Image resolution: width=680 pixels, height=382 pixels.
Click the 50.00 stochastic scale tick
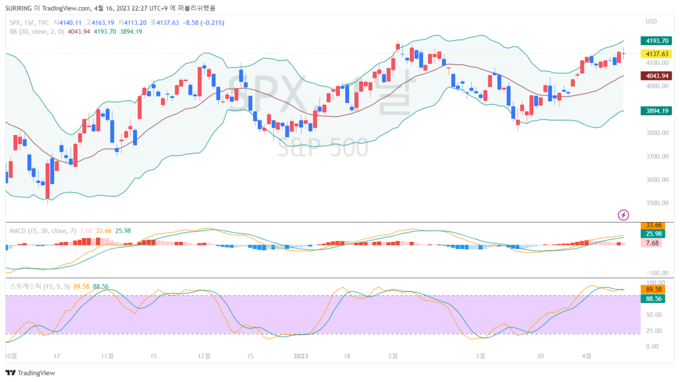[x=654, y=315]
